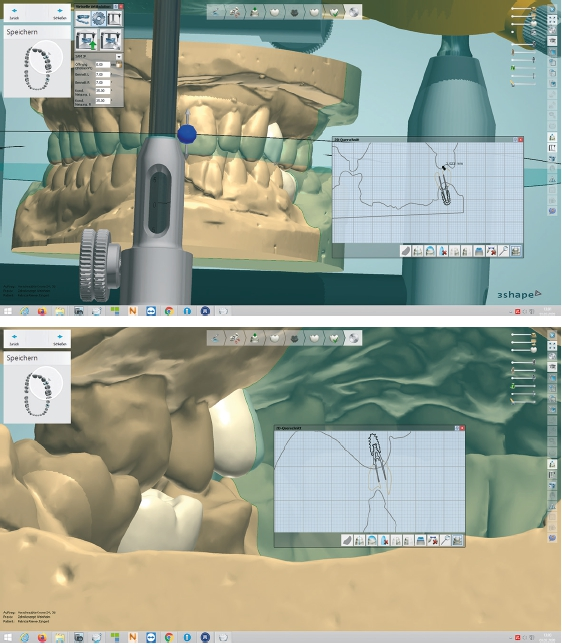Click the Bennett L value field
Viewport: 562px width, 644px height.
tap(102, 74)
